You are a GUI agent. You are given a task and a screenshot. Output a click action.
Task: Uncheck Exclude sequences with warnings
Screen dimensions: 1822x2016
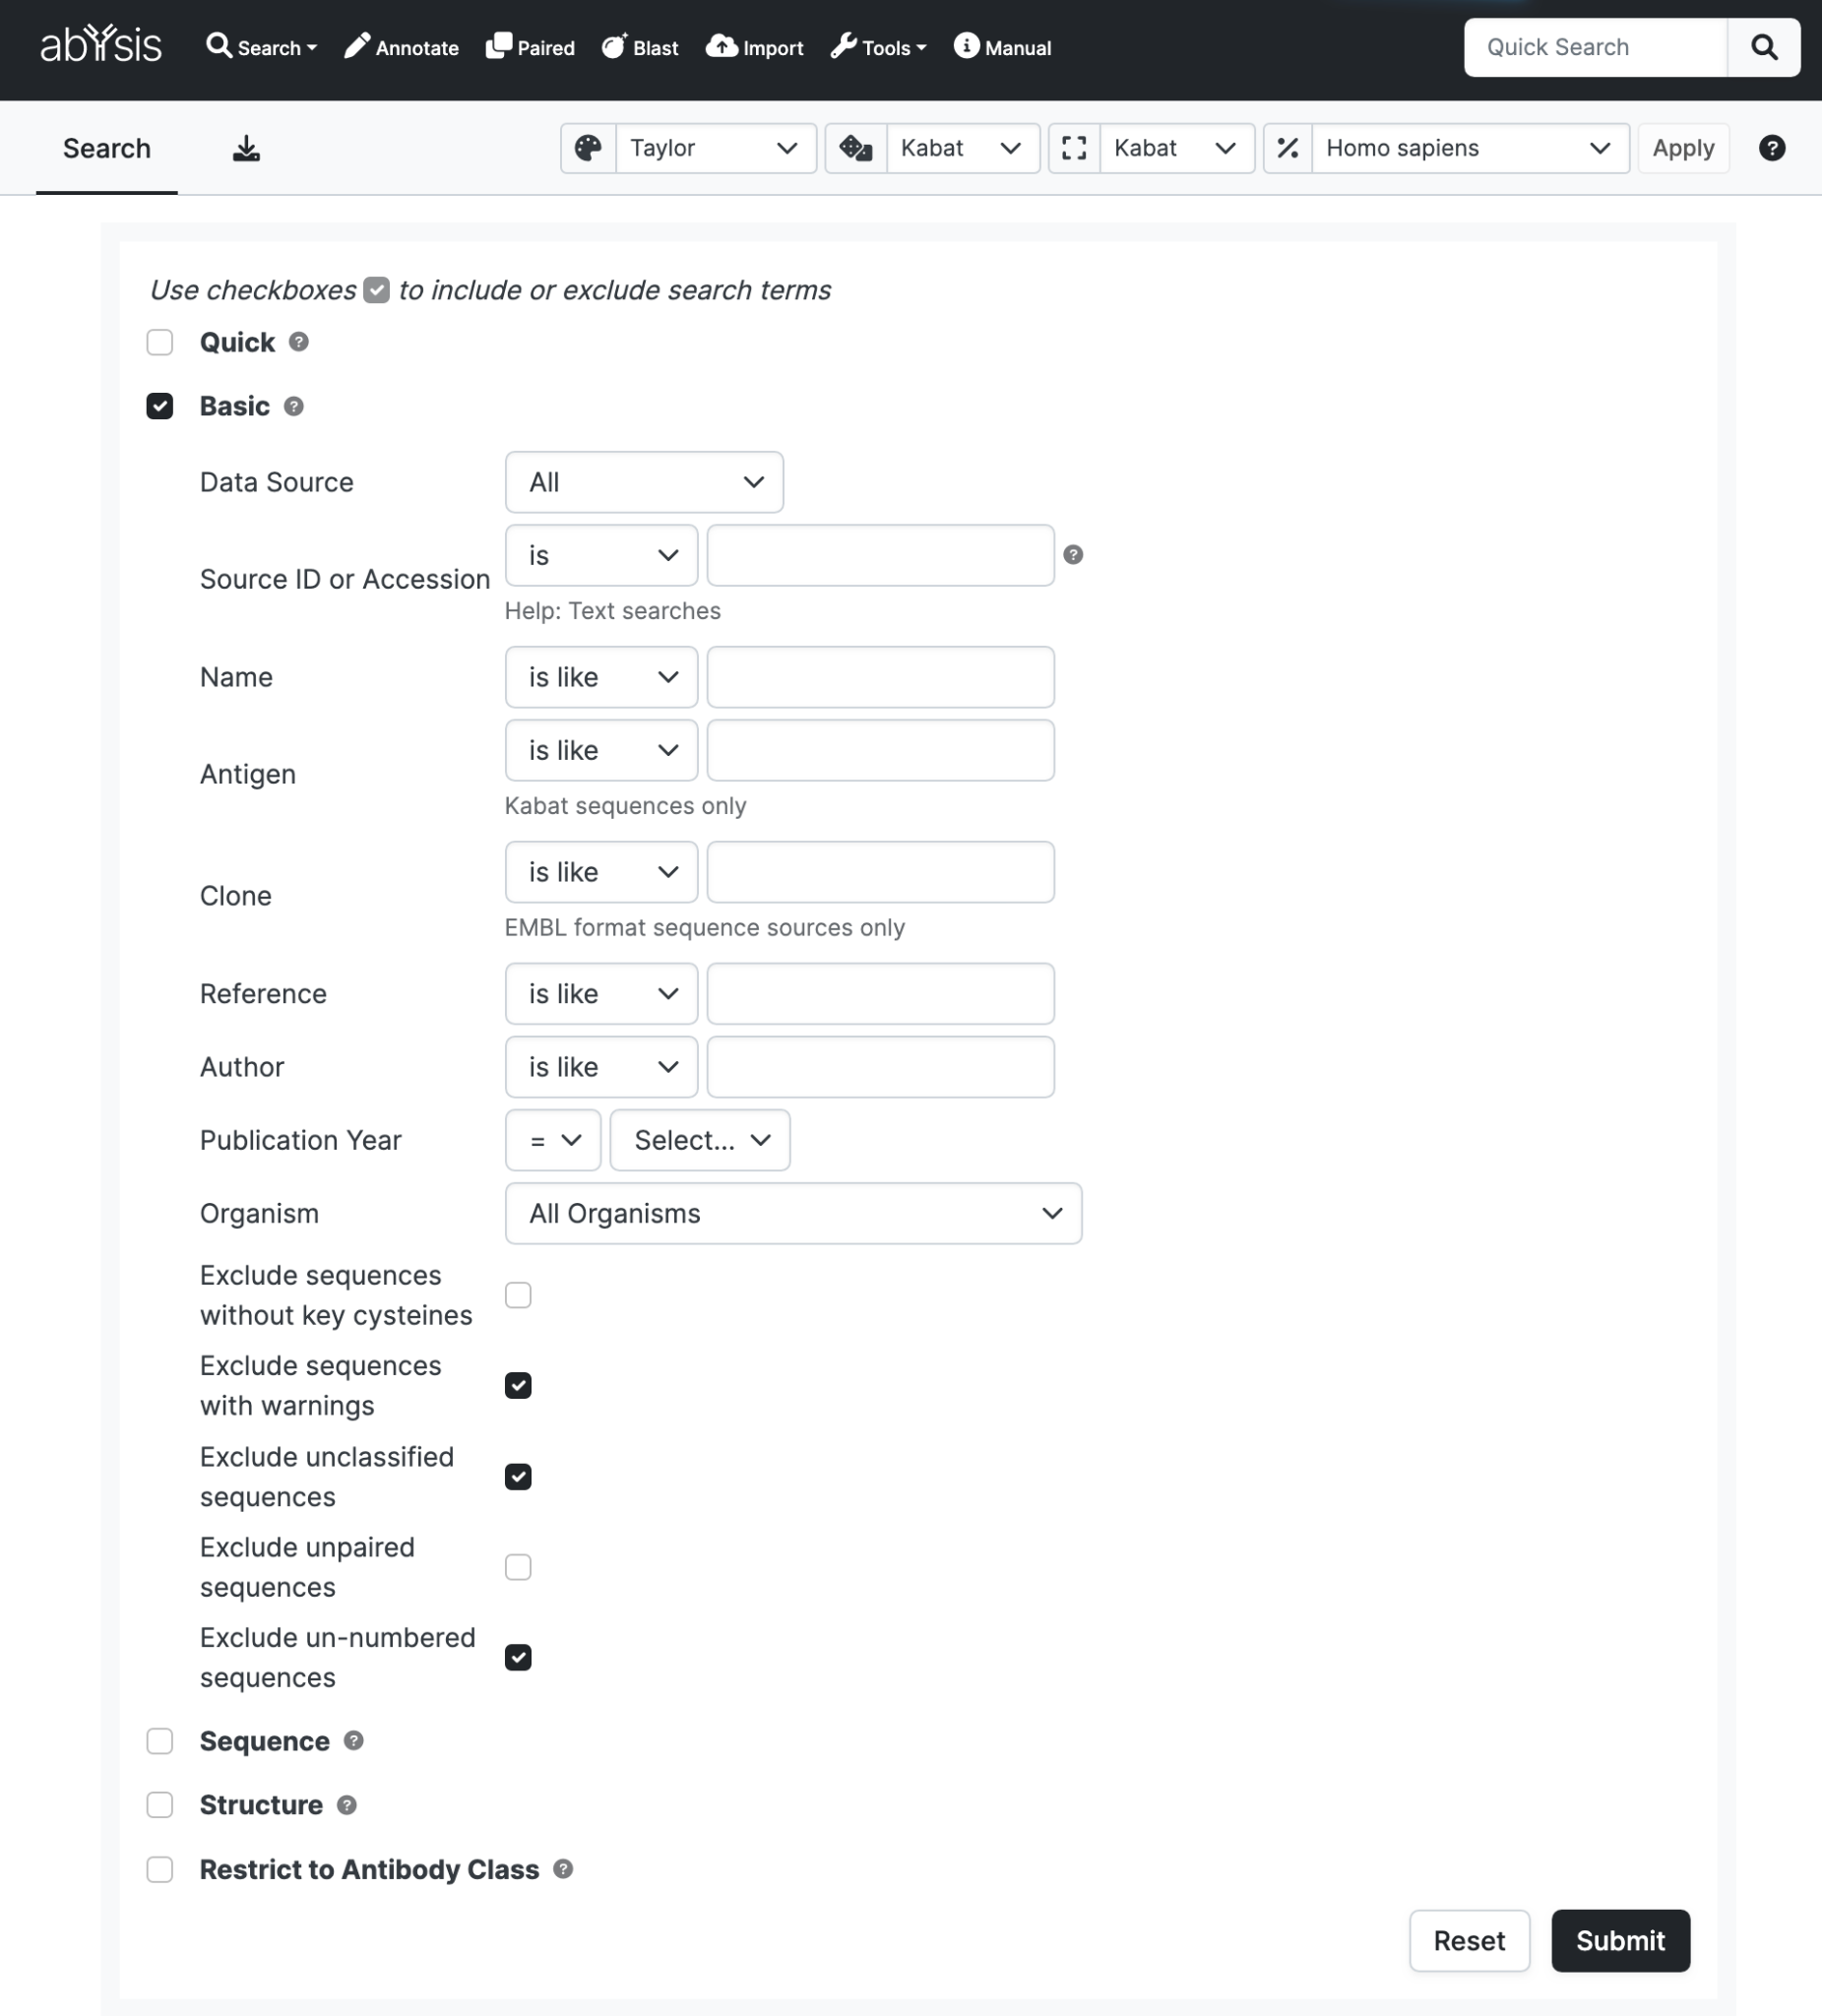(518, 1385)
